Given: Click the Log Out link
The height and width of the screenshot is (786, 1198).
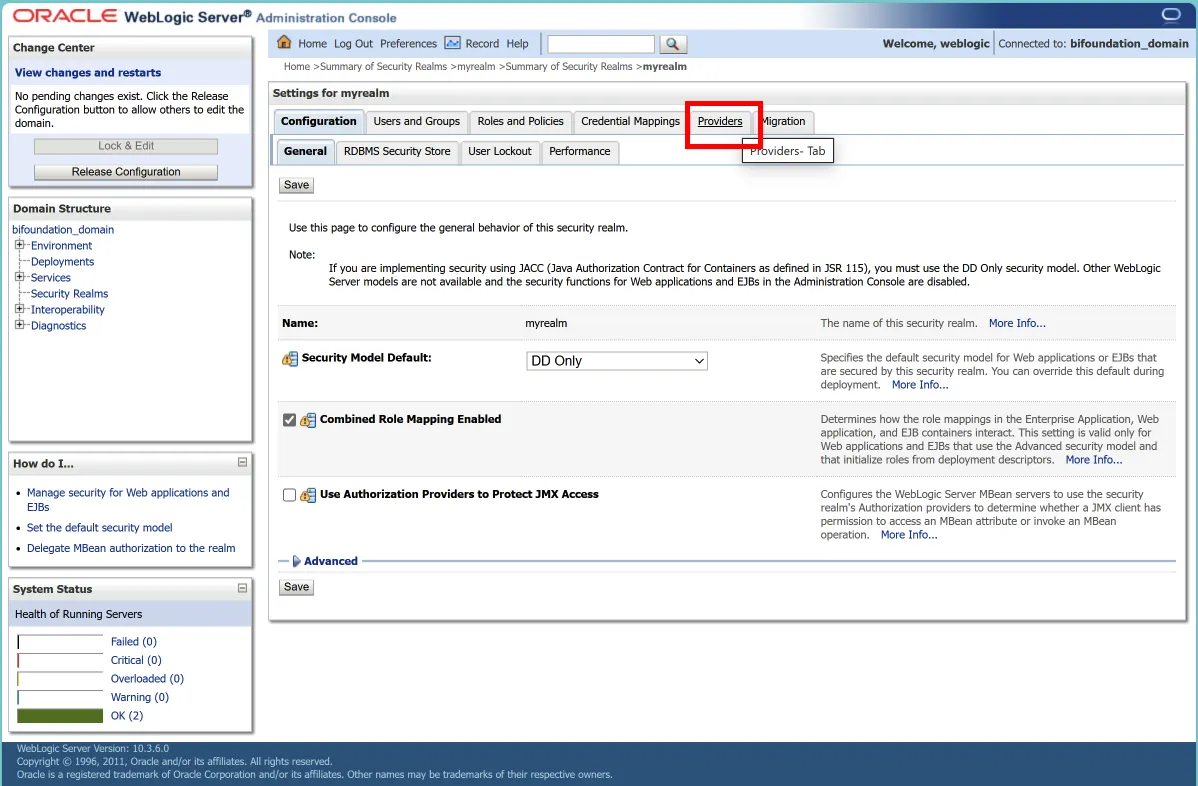Looking at the screenshot, I should tap(353, 44).
